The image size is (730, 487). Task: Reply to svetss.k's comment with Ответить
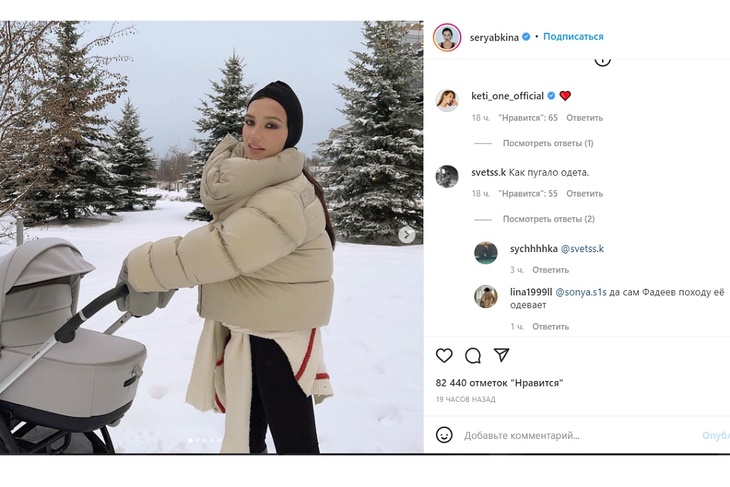pyautogui.click(x=584, y=194)
